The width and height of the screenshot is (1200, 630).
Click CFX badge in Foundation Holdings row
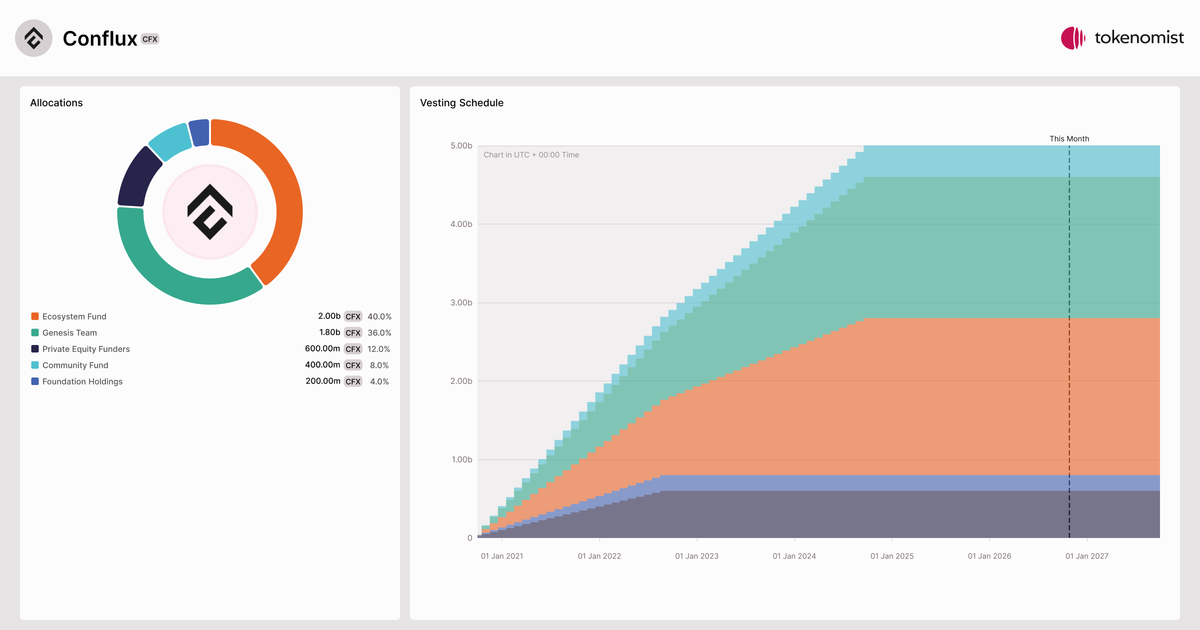pos(353,382)
